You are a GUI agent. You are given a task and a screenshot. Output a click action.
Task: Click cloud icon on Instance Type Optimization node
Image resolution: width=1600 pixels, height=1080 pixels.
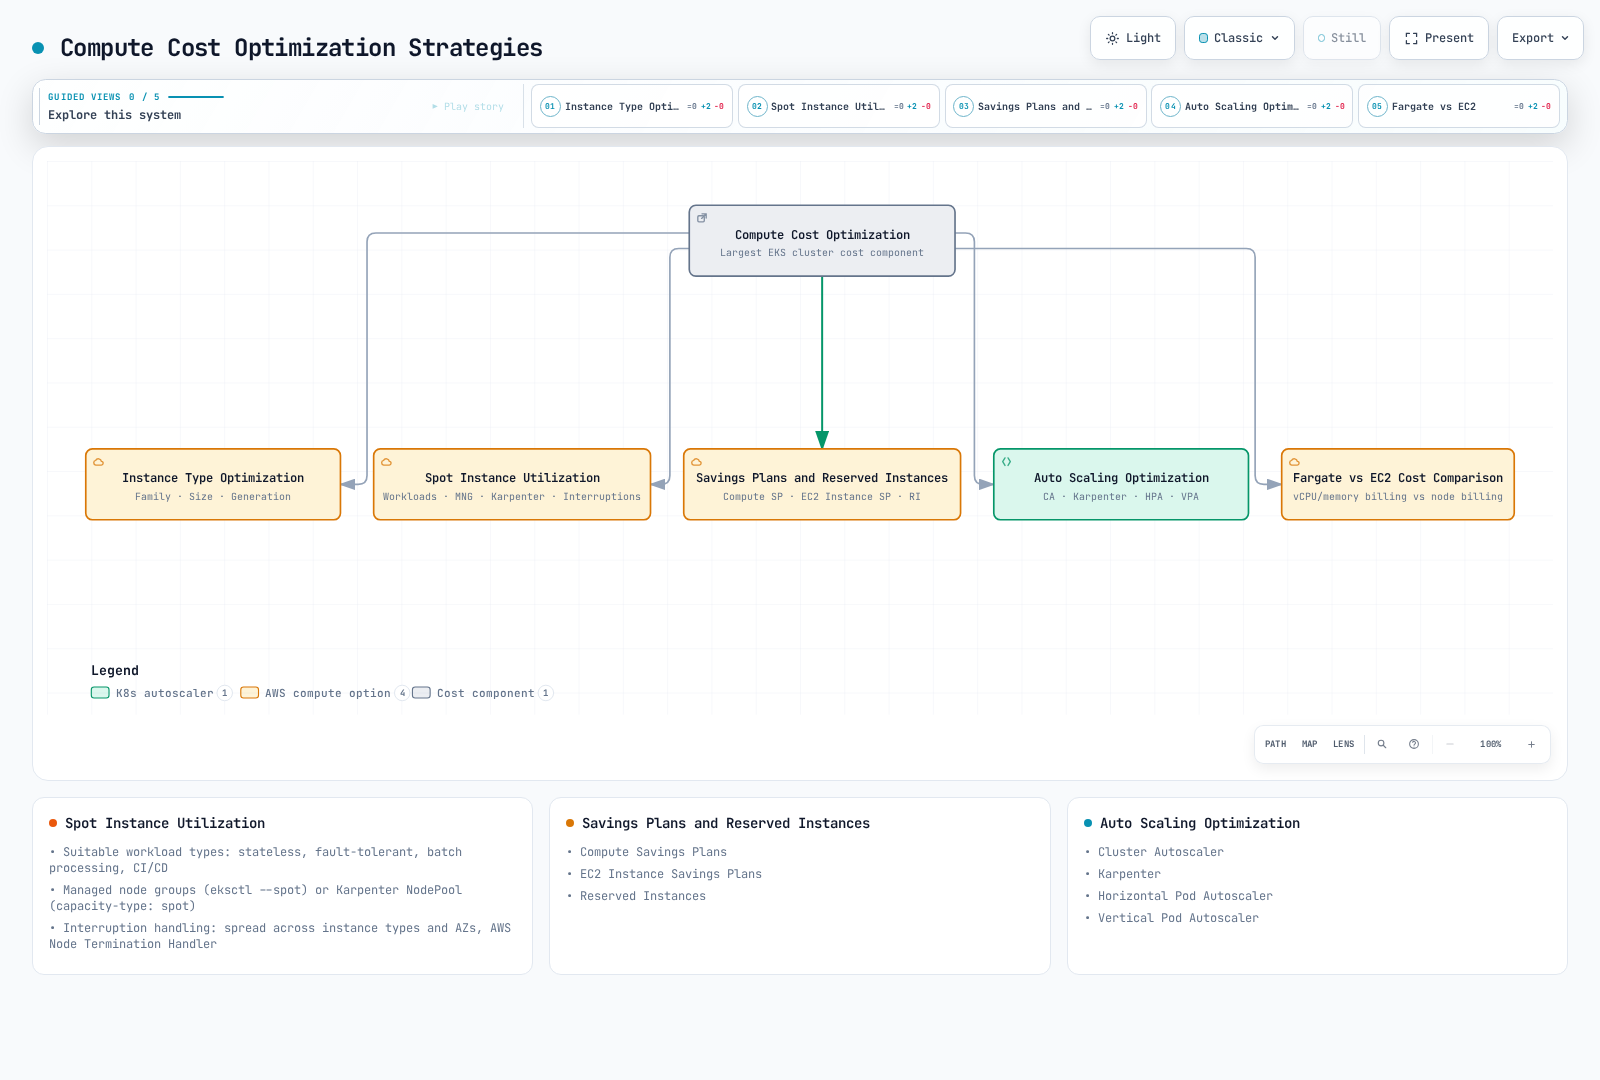[98, 462]
